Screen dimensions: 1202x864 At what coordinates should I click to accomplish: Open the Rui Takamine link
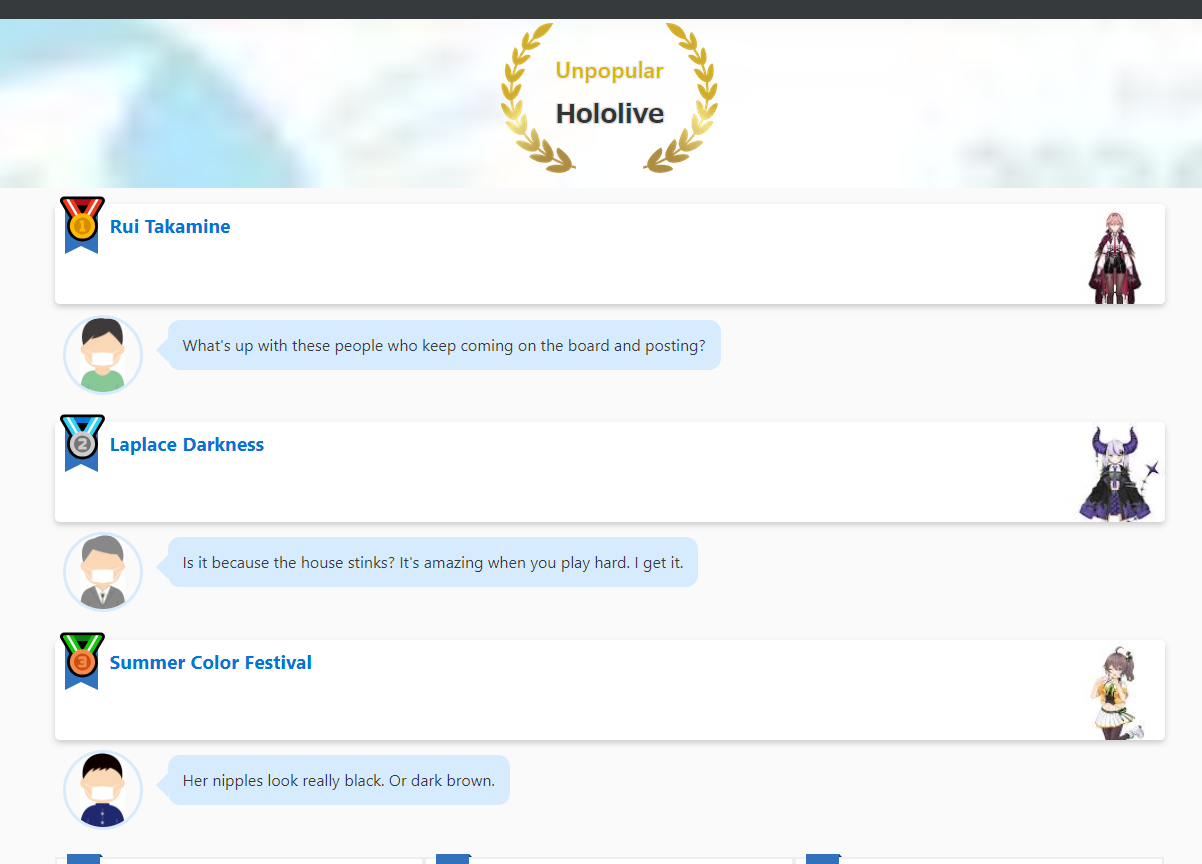[x=170, y=227]
